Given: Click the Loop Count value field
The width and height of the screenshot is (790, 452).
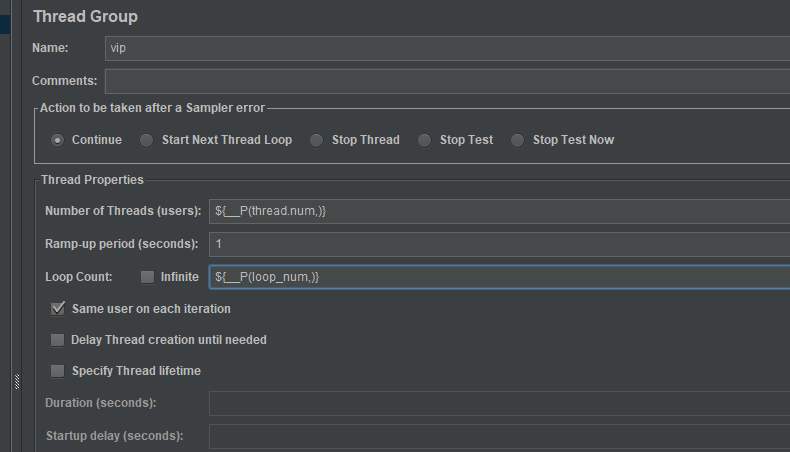Looking at the screenshot, I should pos(499,277).
